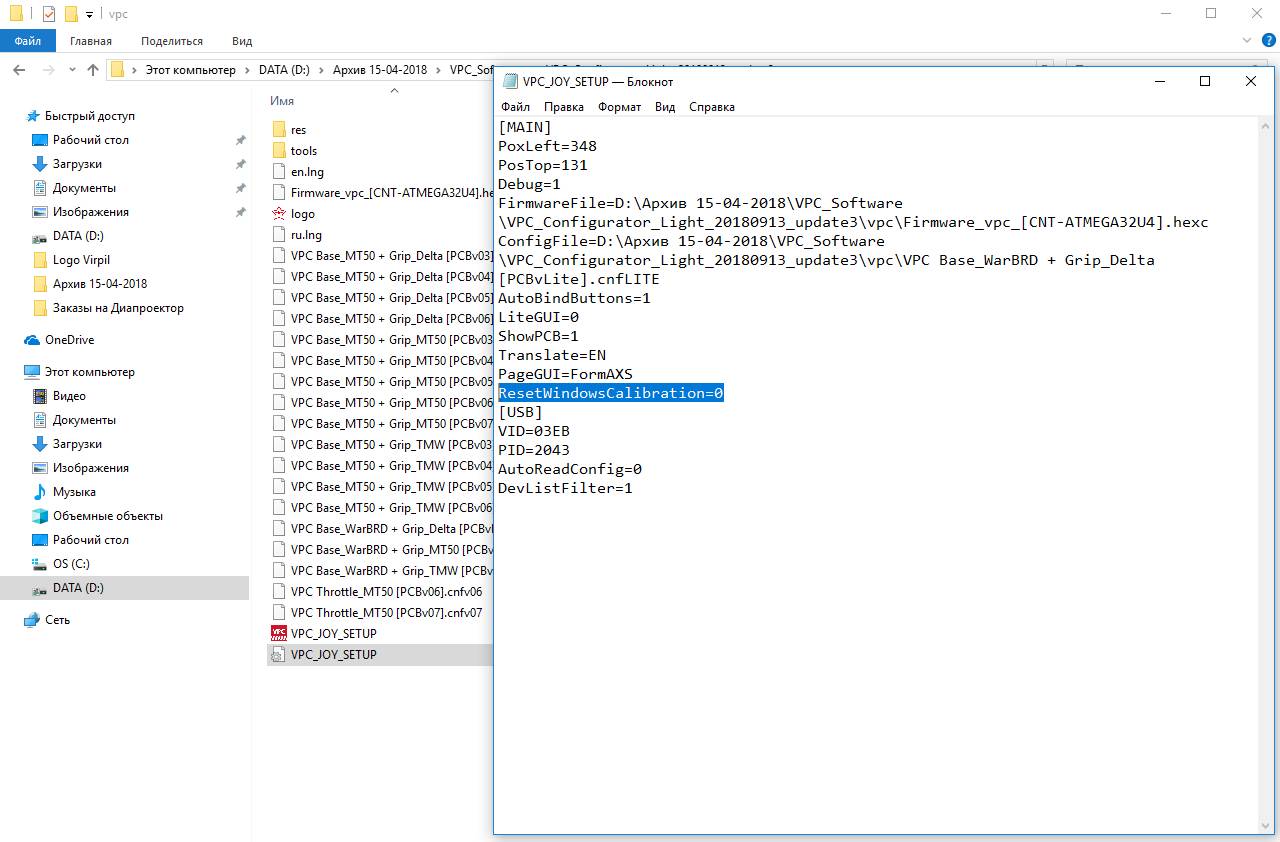Open the Вид ribbon tab in Explorer

242,41
